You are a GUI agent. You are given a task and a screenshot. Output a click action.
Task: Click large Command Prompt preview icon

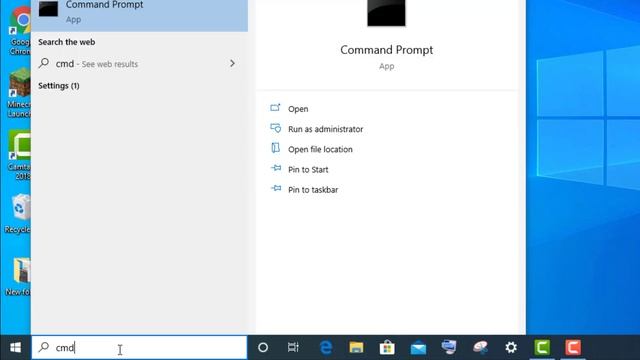[386, 13]
